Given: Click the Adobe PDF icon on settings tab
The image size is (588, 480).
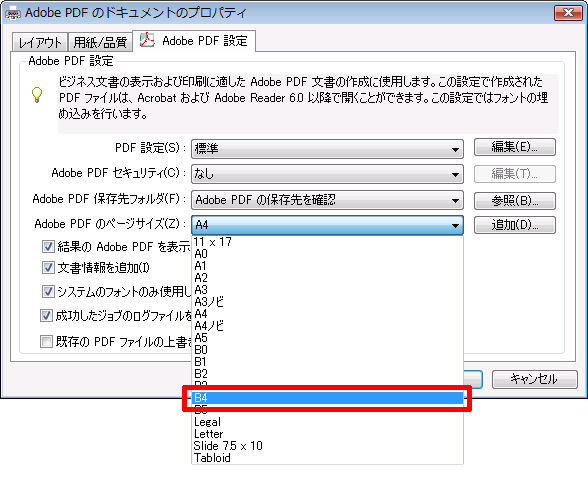Looking at the screenshot, I should (x=147, y=40).
